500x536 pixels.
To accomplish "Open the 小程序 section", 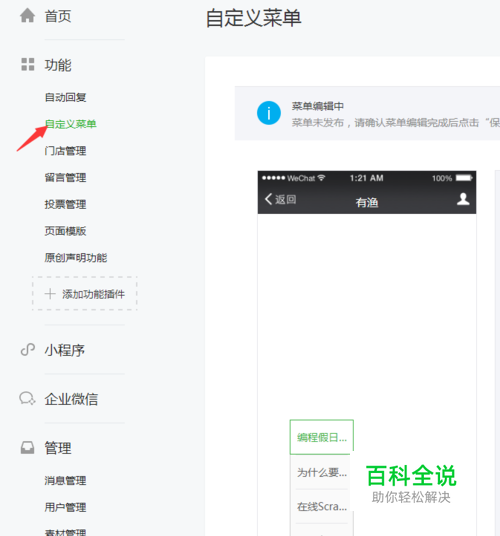I will coord(65,350).
